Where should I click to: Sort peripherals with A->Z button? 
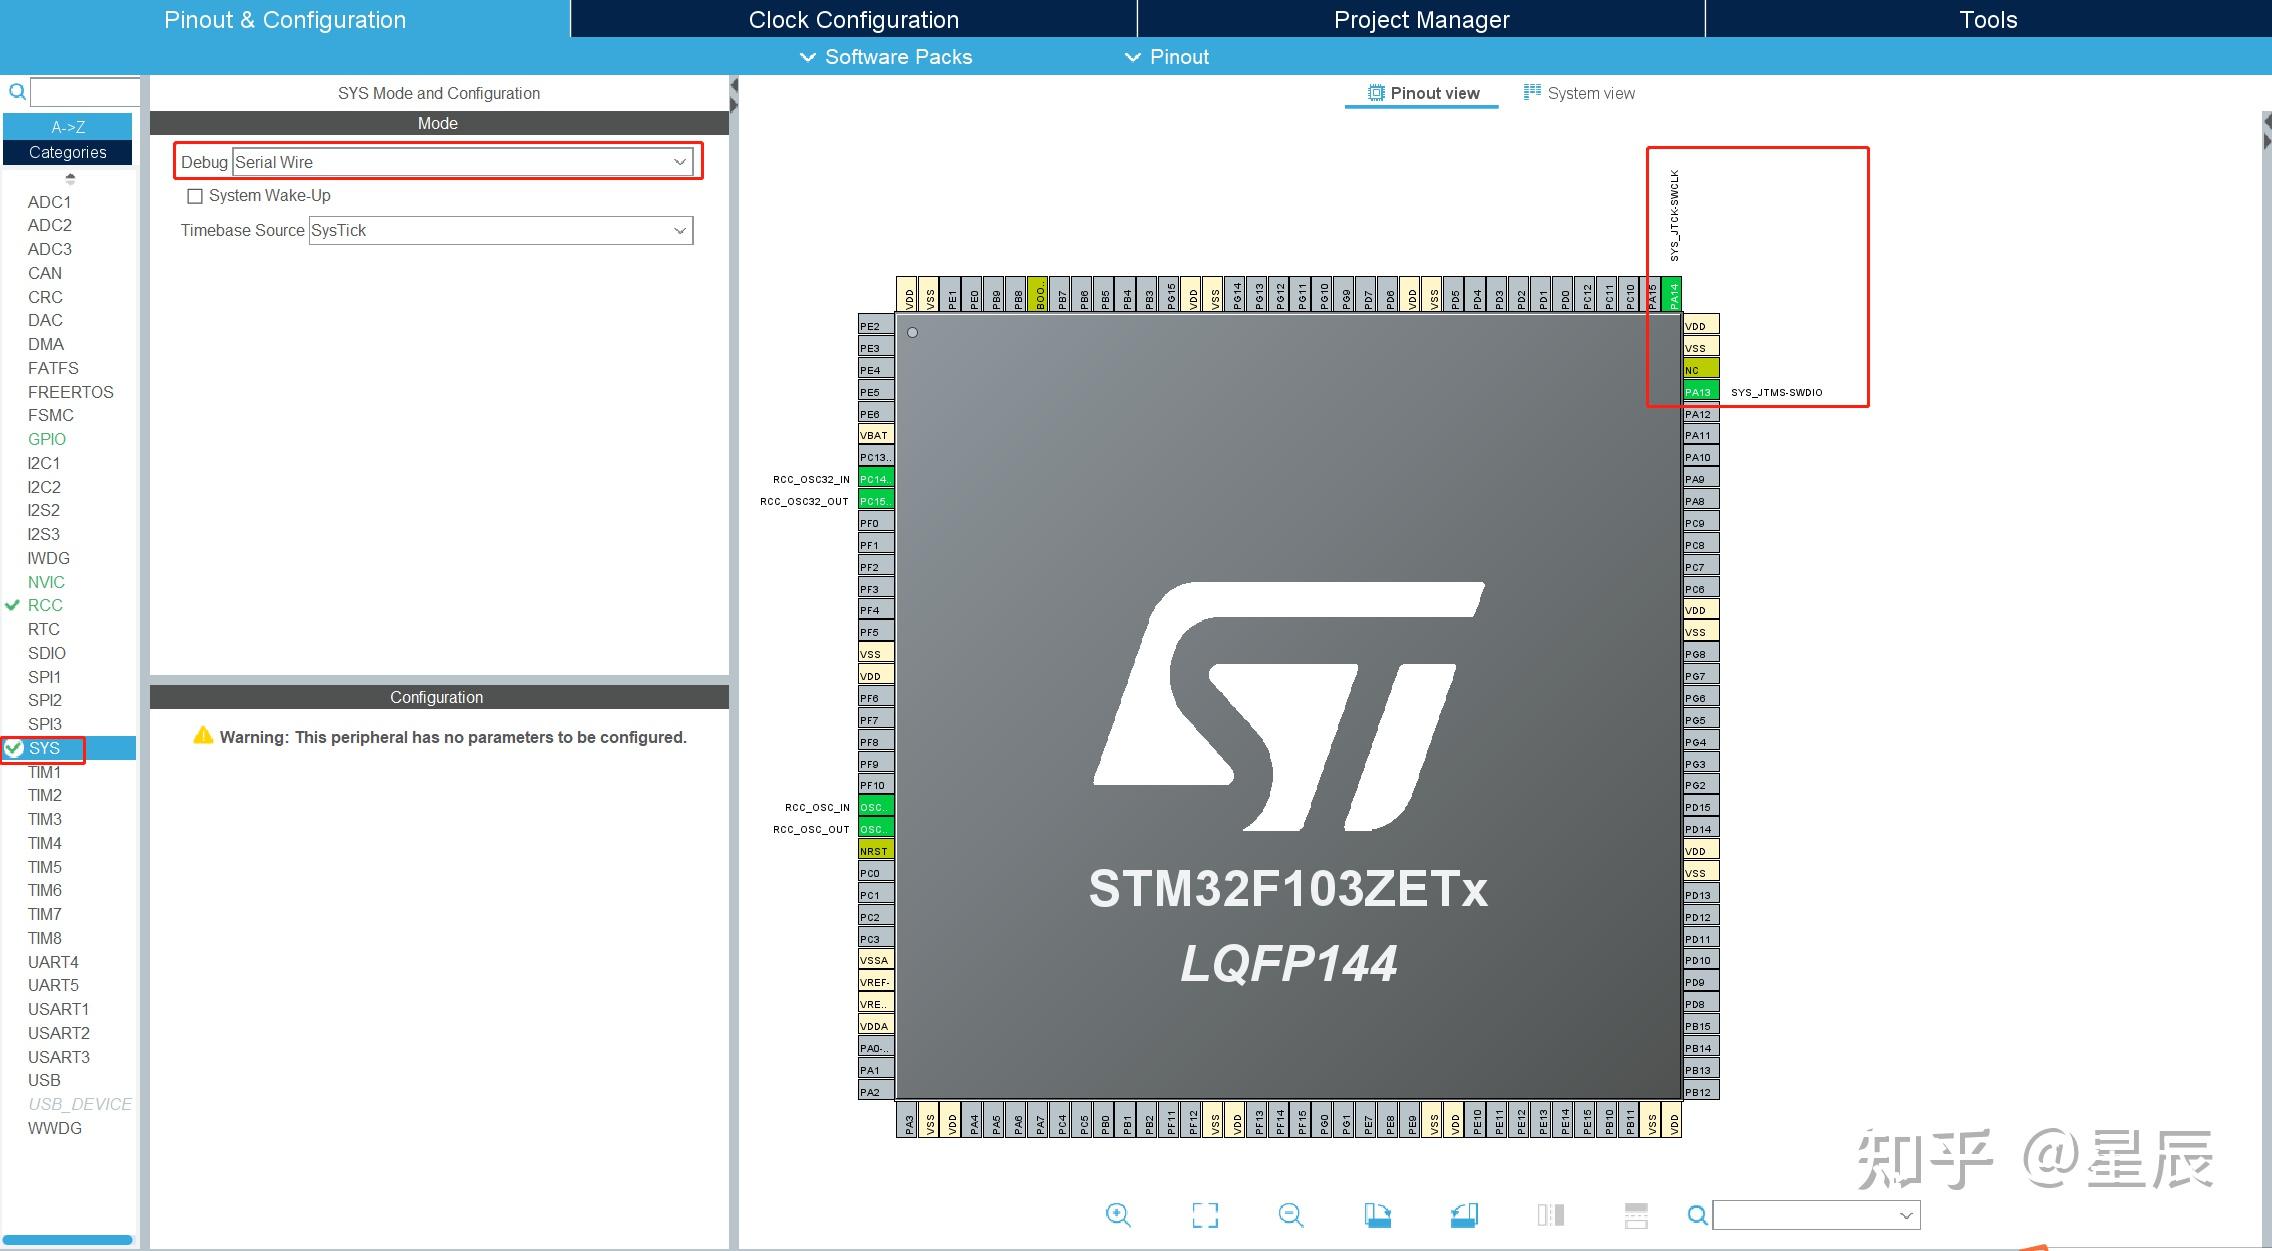[x=68, y=127]
